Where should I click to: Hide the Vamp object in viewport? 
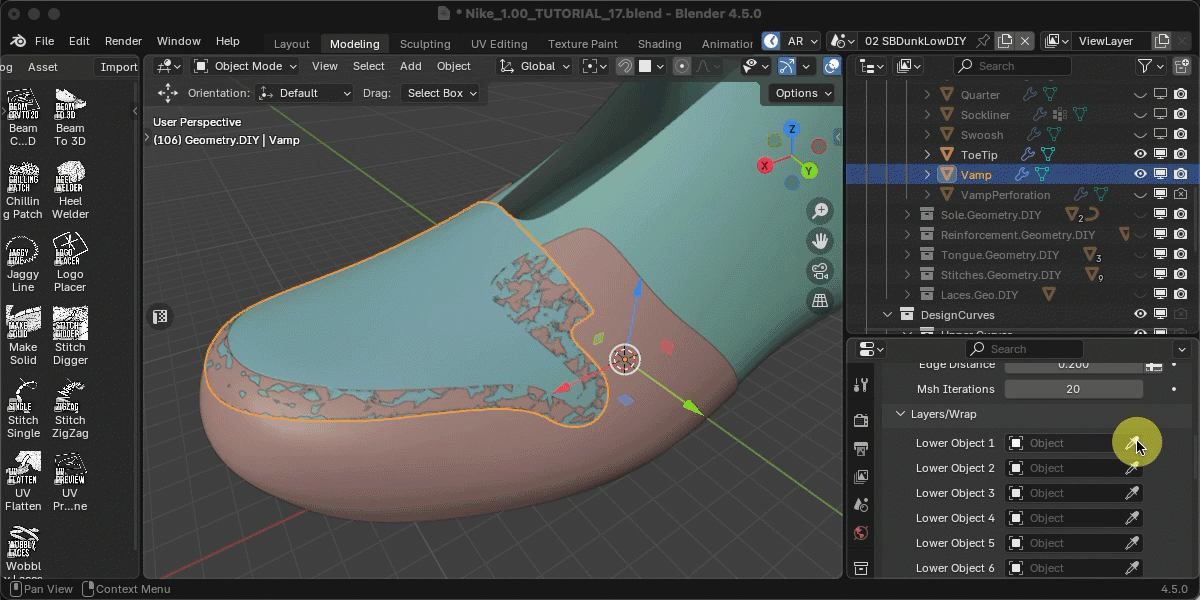click(1140, 174)
